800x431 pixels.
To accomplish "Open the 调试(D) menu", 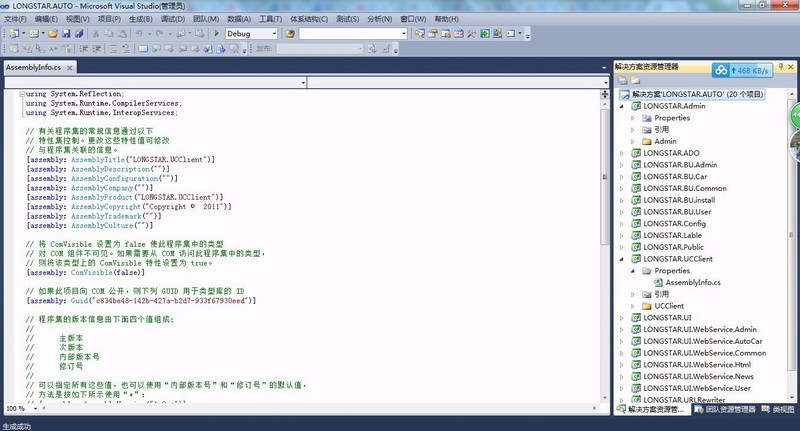I will [x=172, y=19].
